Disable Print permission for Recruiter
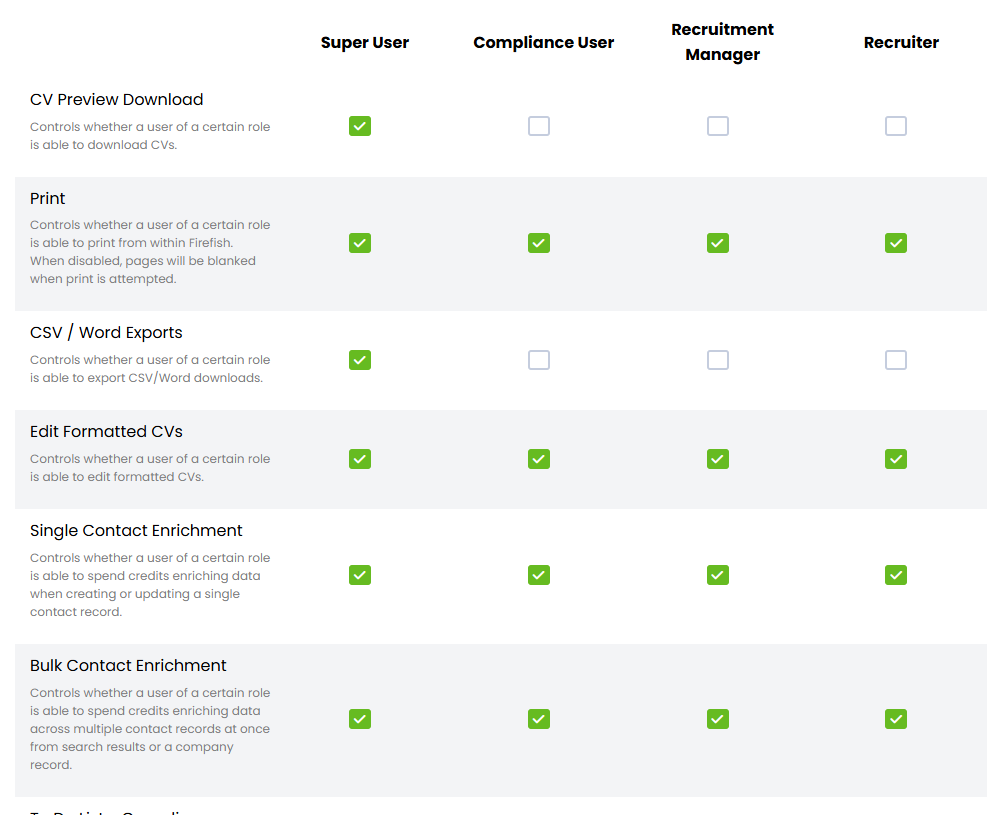This screenshot has width=987, height=815. [896, 243]
